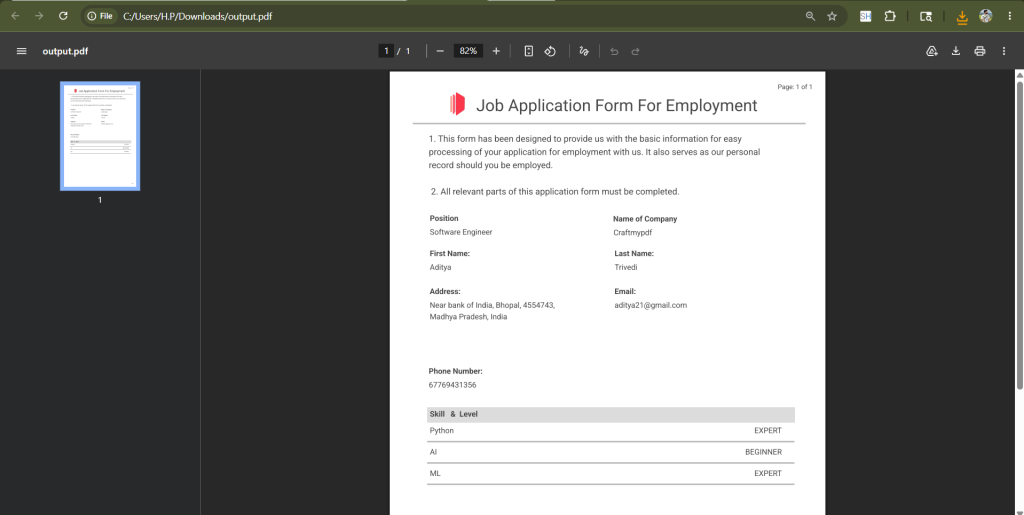The image size is (1024, 515).
Task: Click the 'Software Engineer' position value
Action: click(x=461, y=232)
